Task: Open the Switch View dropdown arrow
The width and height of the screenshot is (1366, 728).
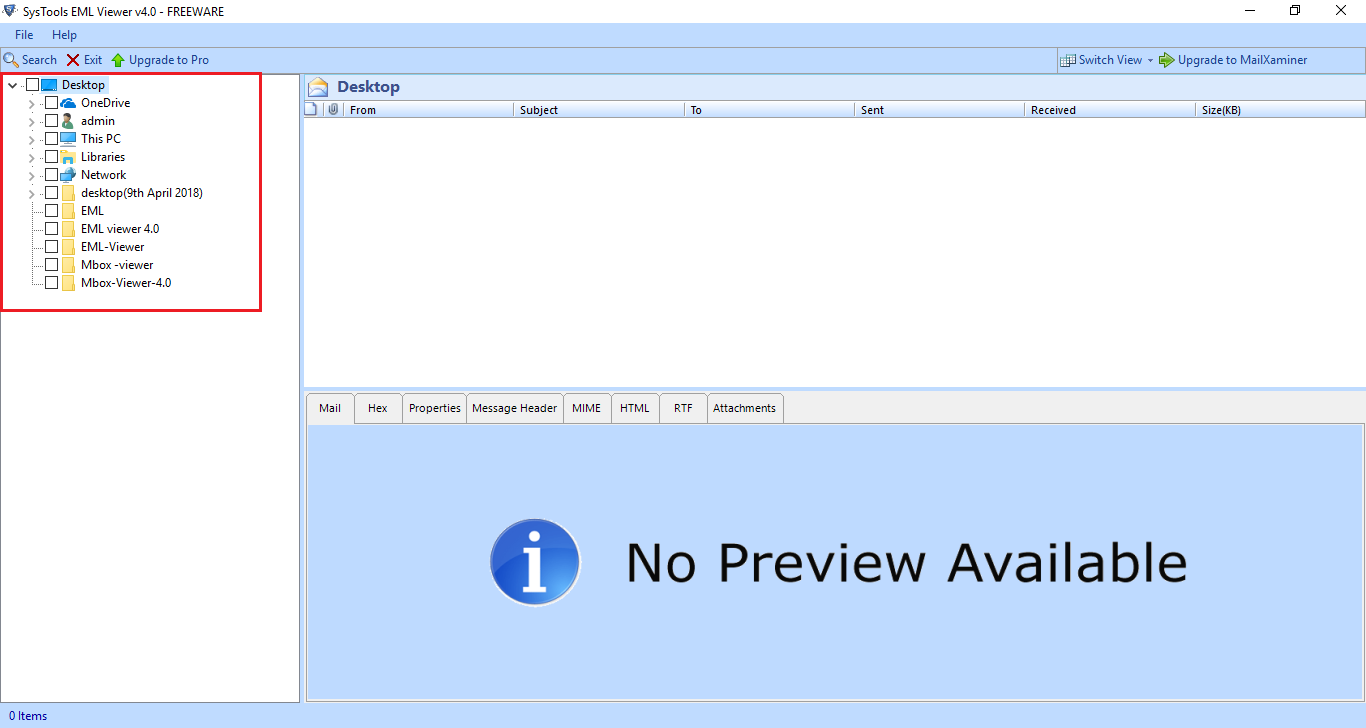Action: (1150, 60)
